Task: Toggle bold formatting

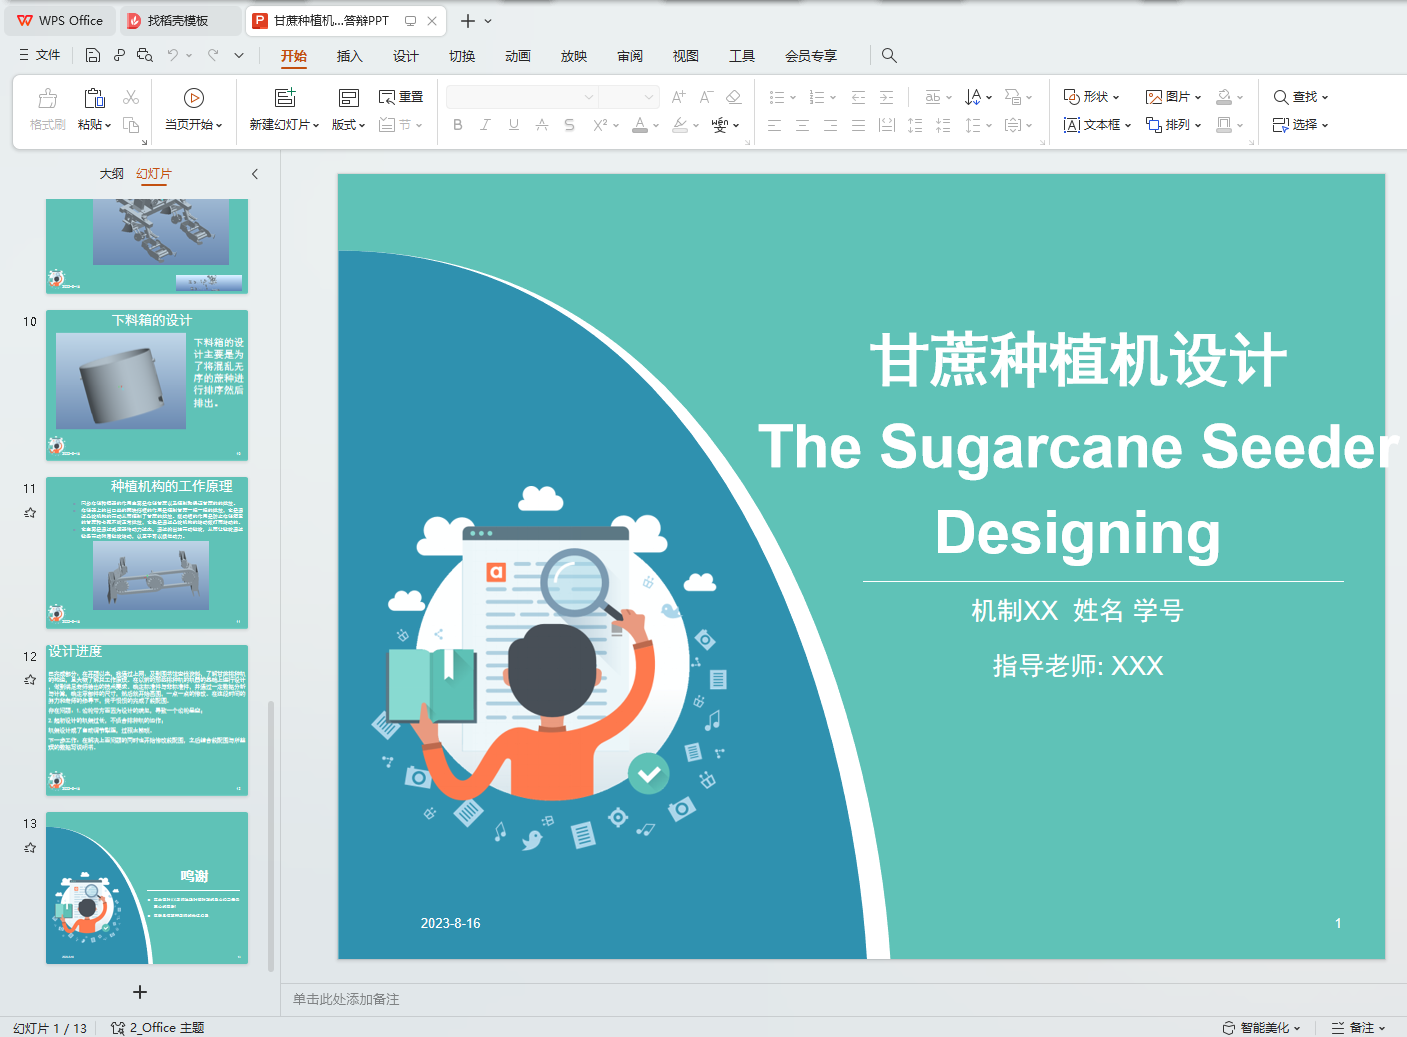Action: pyautogui.click(x=458, y=125)
